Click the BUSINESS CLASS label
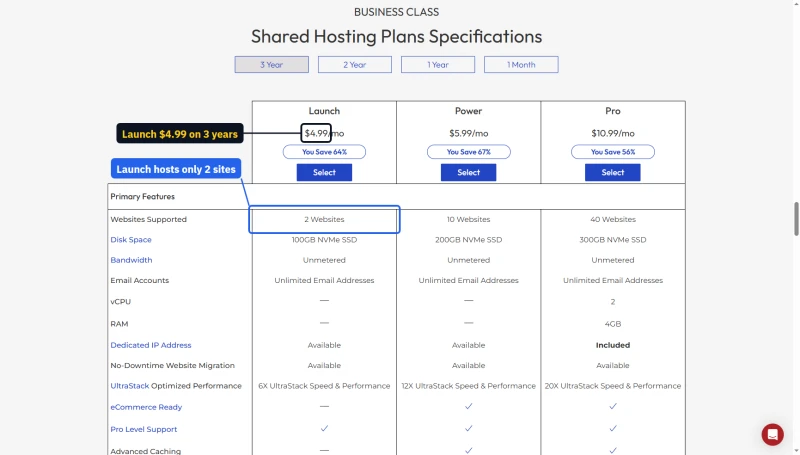800x455 pixels. [x=396, y=12]
